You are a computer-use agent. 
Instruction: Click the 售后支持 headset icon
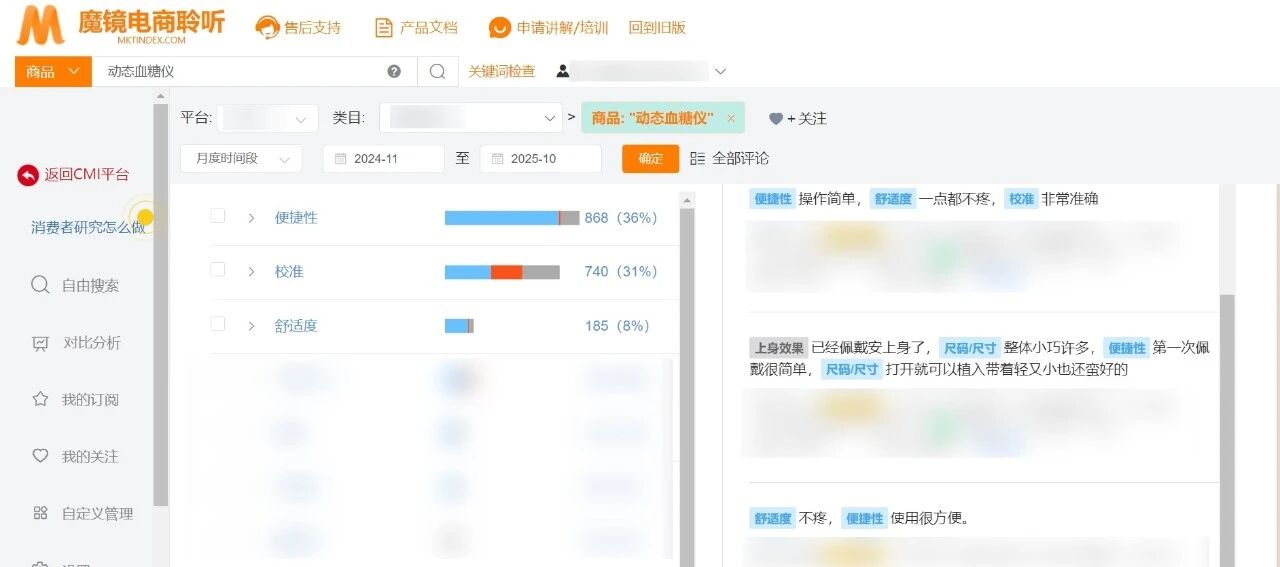(x=267, y=28)
